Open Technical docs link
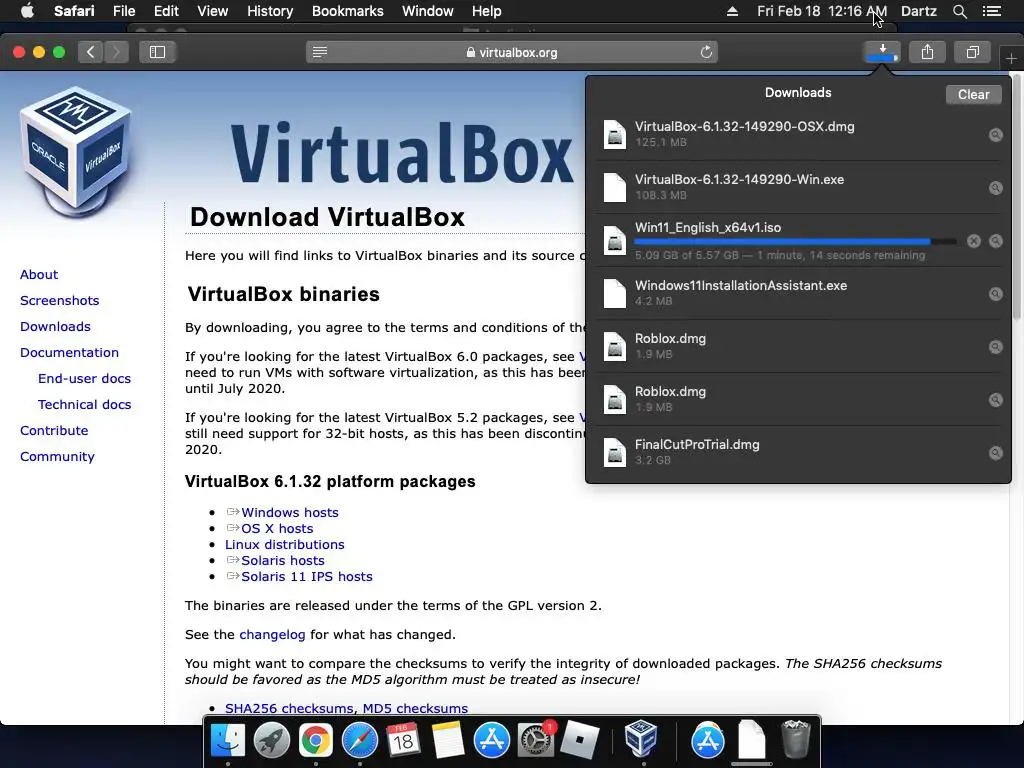The height and width of the screenshot is (768, 1024). (84, 405)
